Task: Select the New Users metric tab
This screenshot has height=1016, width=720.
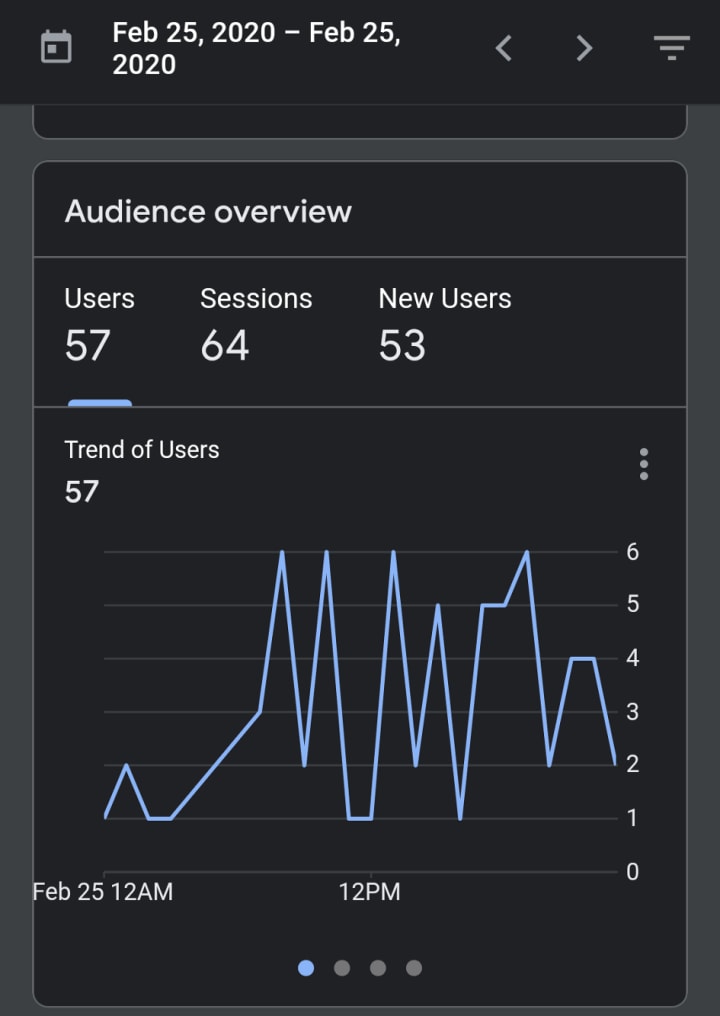Action: [445, 327]
